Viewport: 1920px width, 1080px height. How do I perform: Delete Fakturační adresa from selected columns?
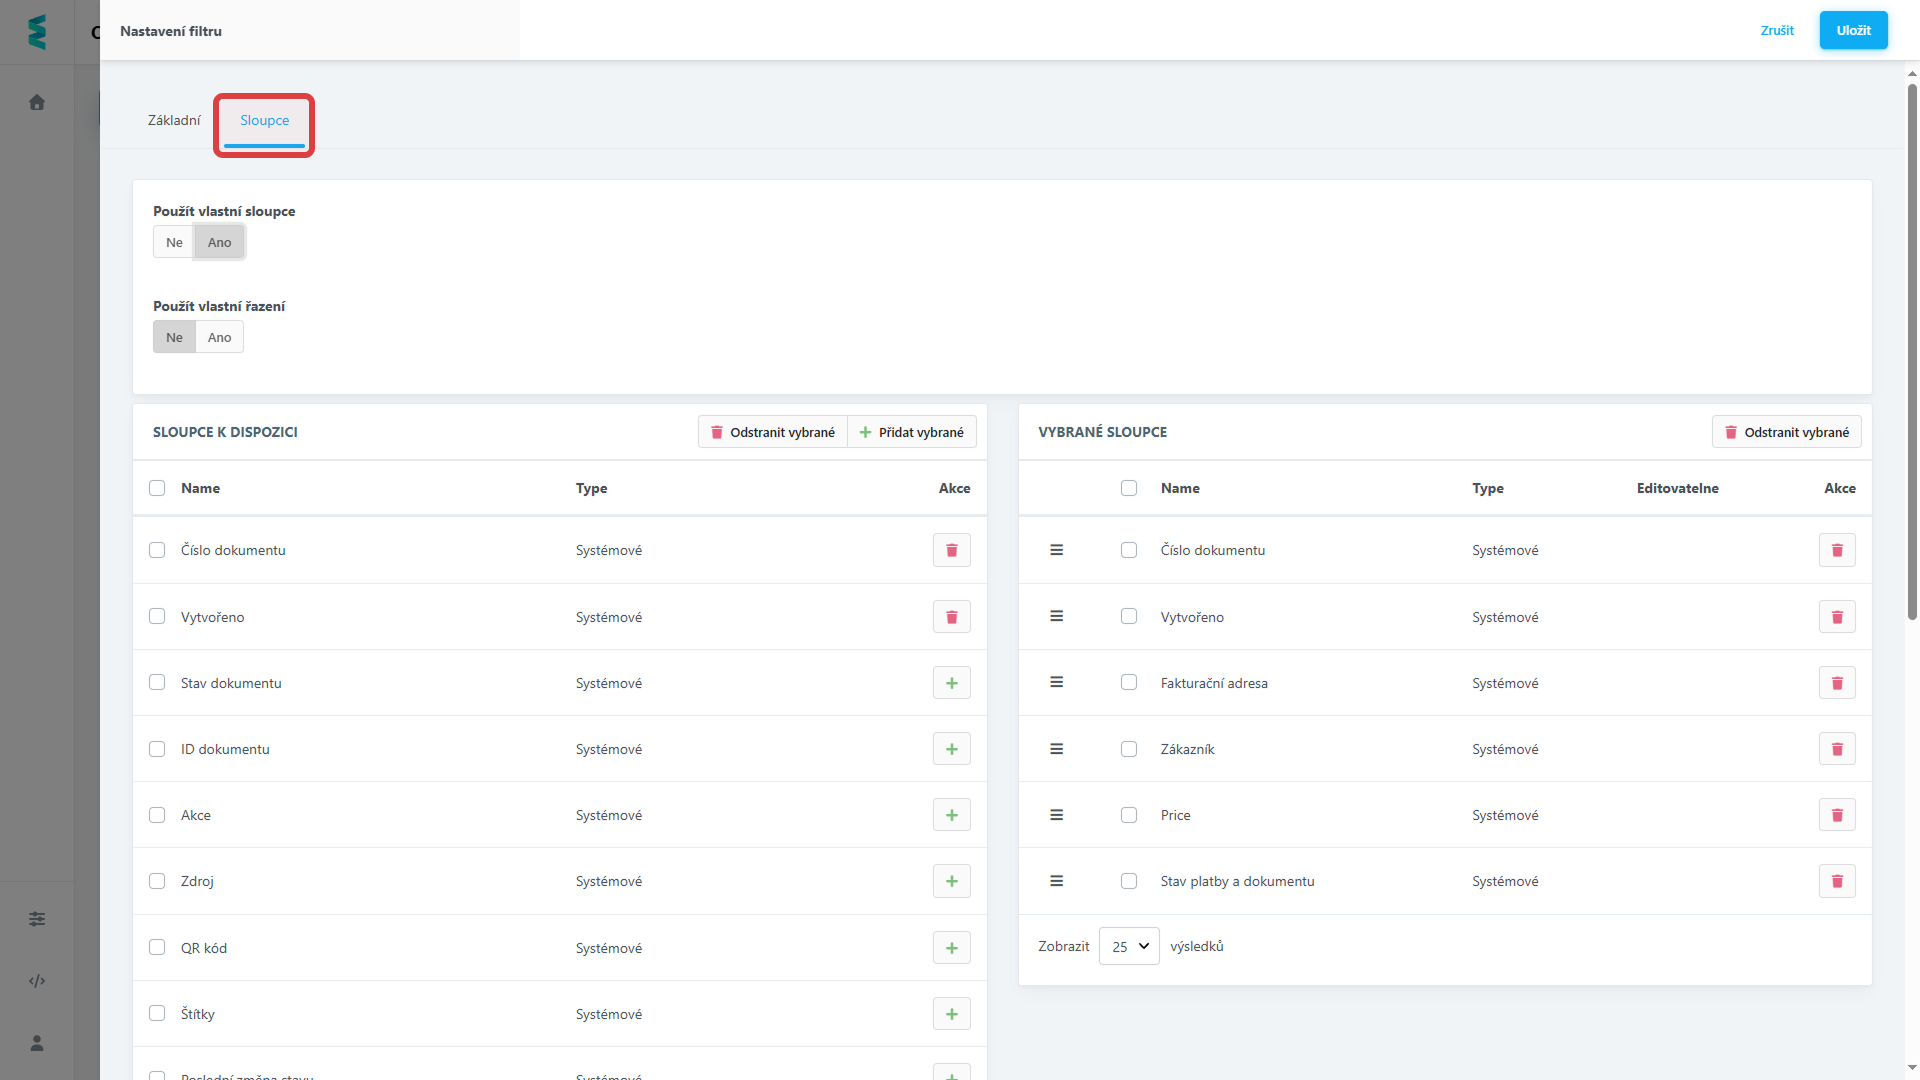tap(1836, 683)
